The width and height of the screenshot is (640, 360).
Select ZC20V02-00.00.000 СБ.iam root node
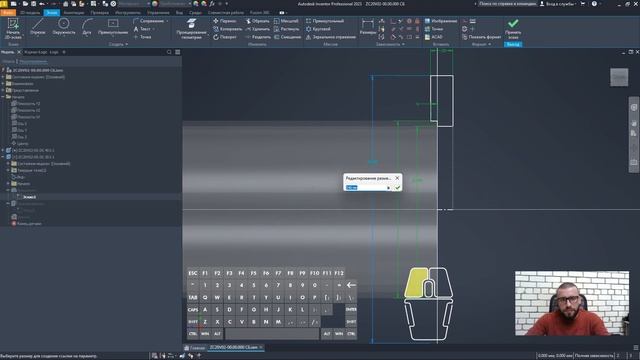[x=35, y=70]
